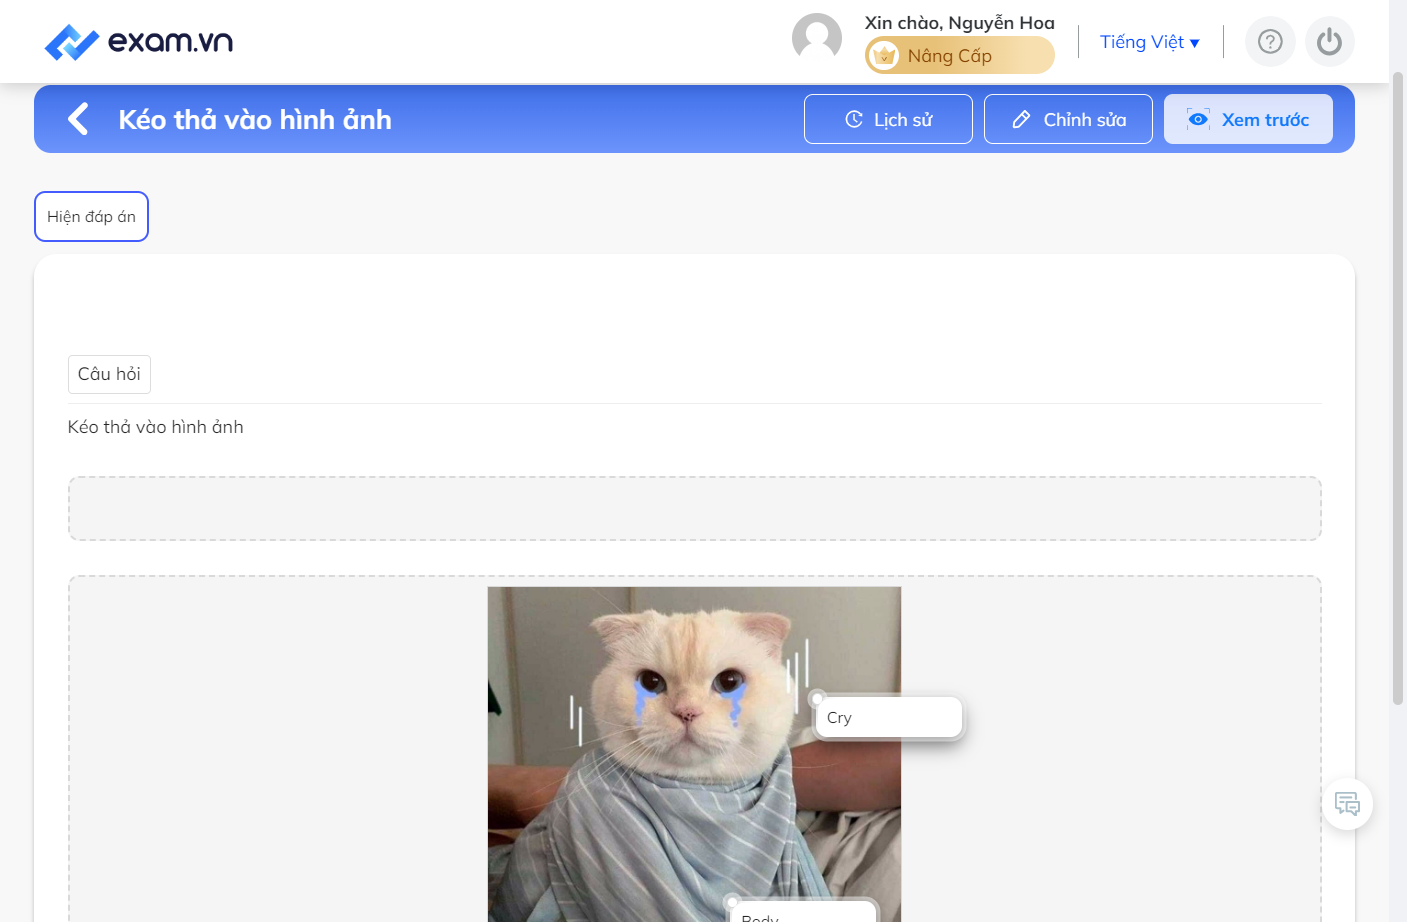Select the Cry label on the image
This screenshot has width=1407, height=922.
(889, 718)
